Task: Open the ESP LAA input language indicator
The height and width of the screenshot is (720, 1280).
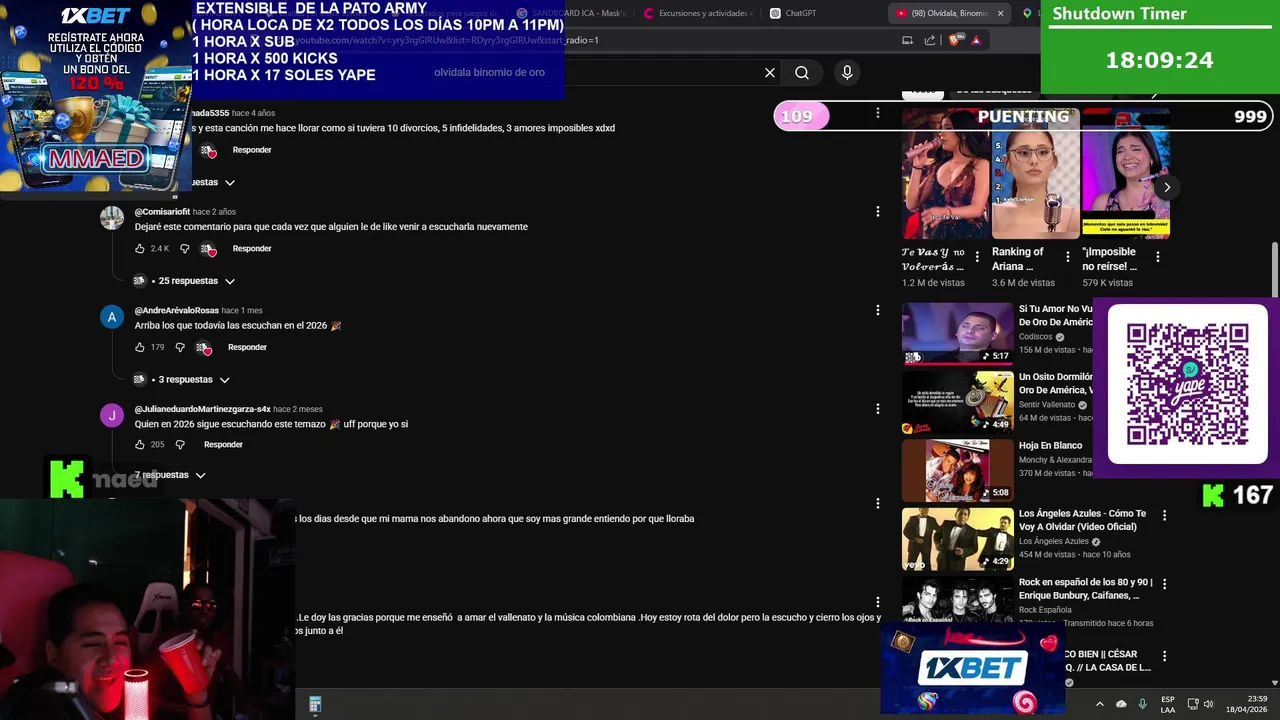Action: [1168, 704]
